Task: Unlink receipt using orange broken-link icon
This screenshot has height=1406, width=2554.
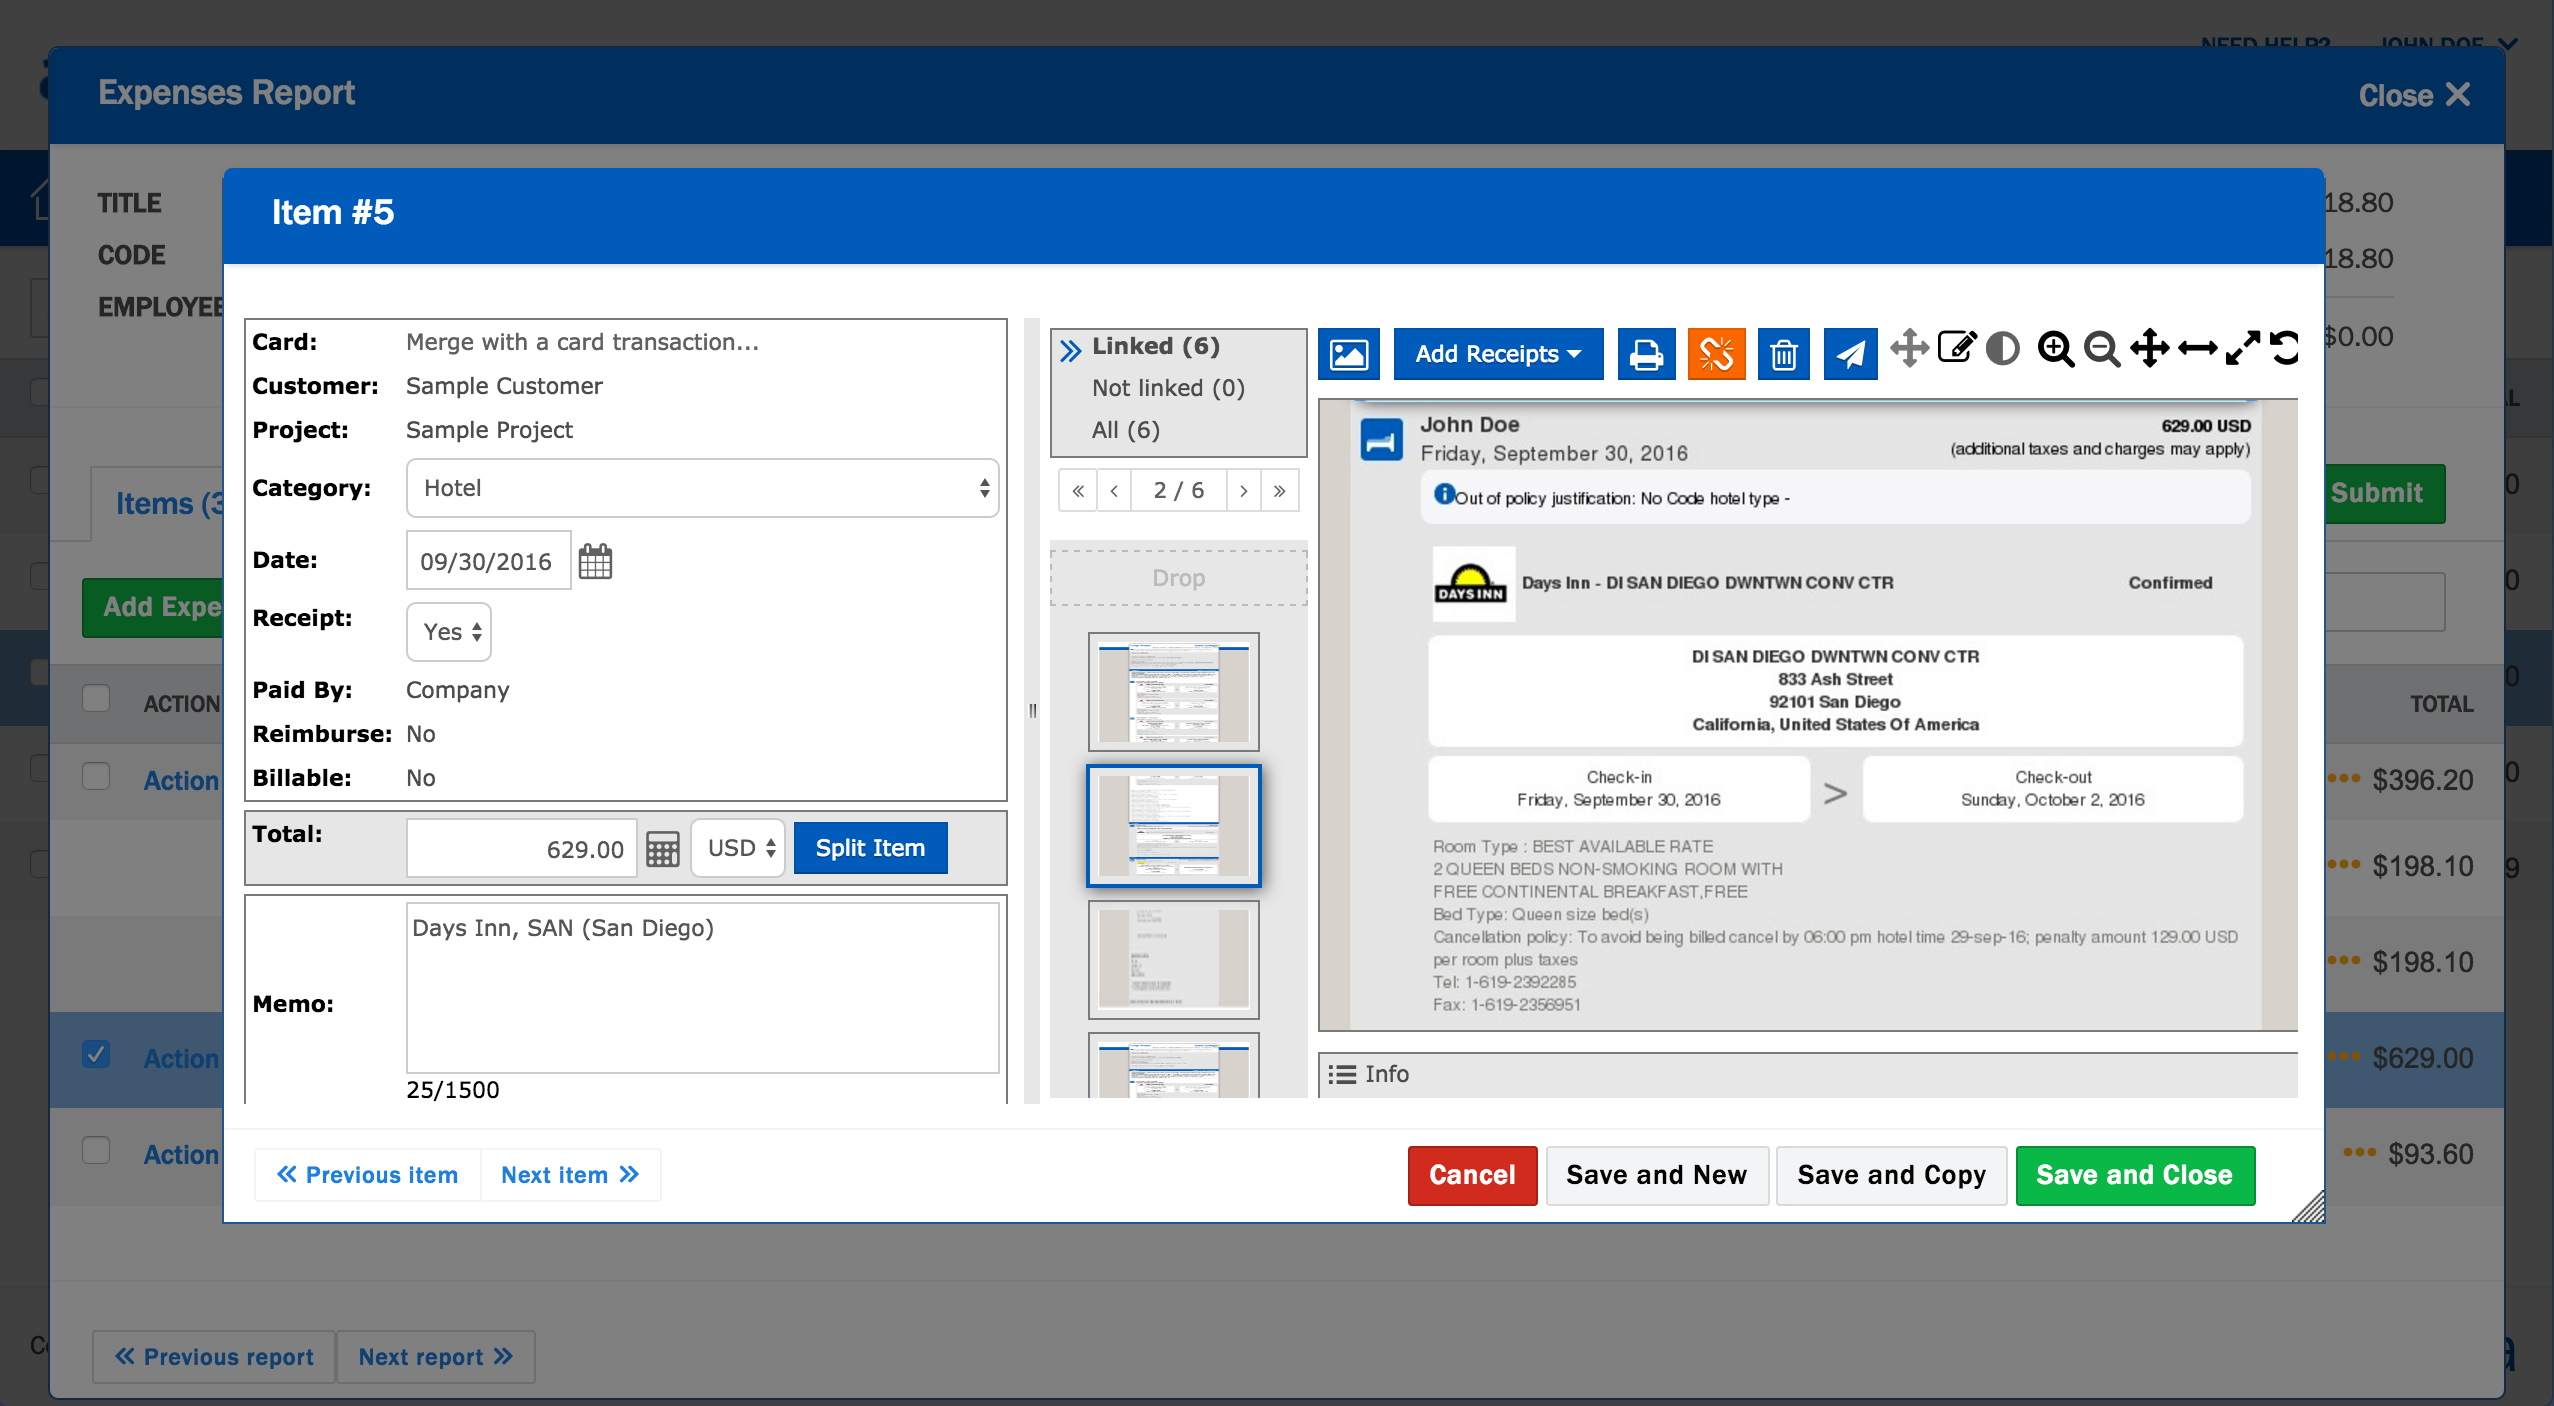Action: click(1716, 354)
